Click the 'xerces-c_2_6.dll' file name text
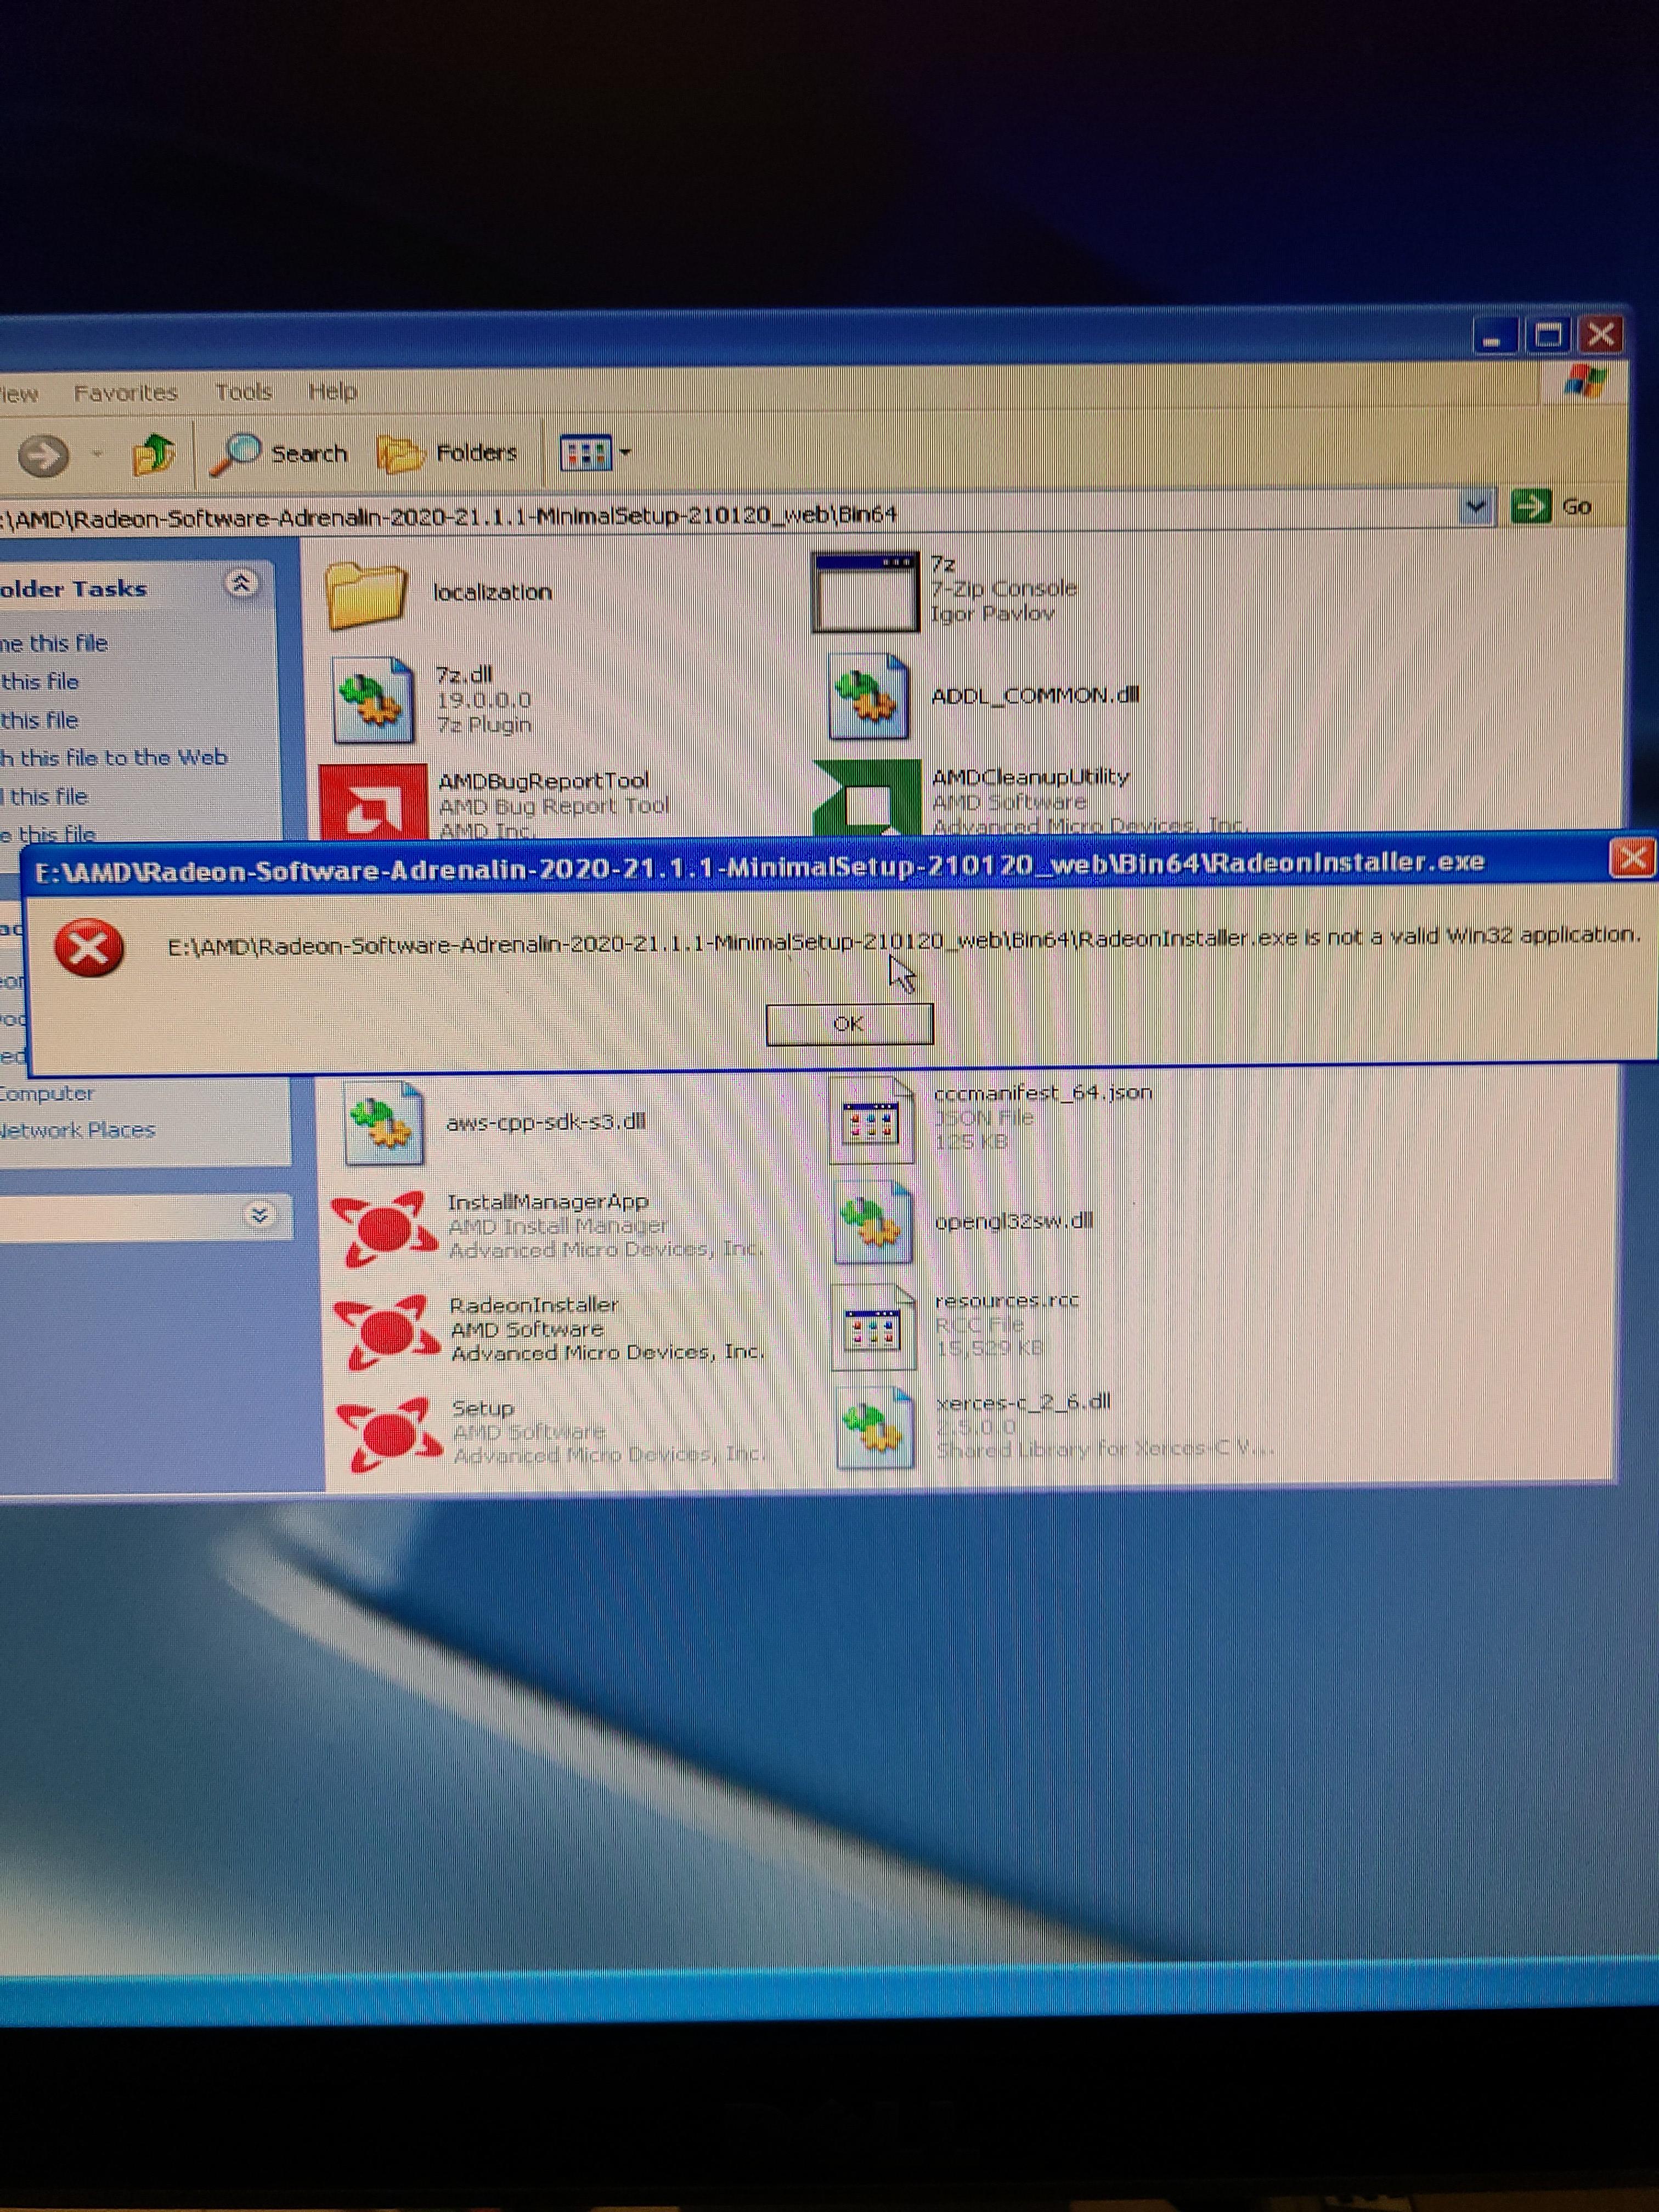This screenshot has height=2212, width=1659. (1023, 1402)
